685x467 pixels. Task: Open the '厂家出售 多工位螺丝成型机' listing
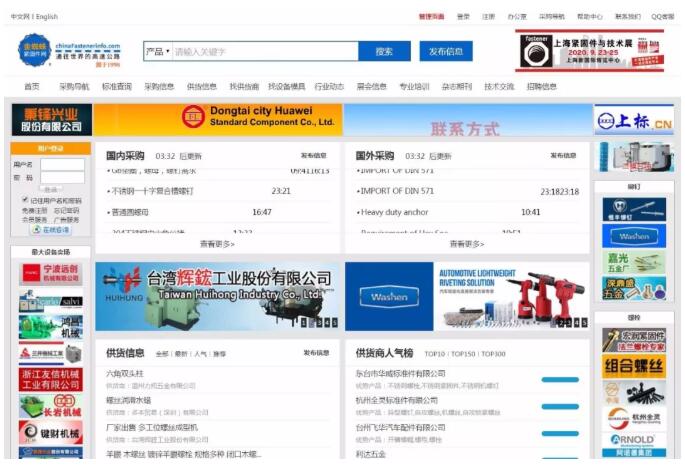152,427
